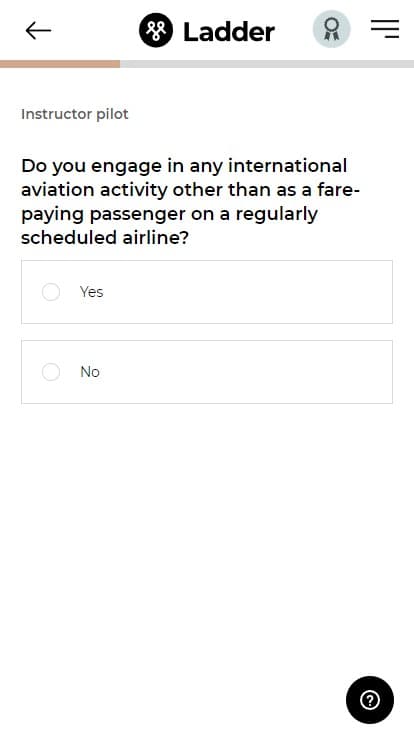Select the No radio button

51,372
